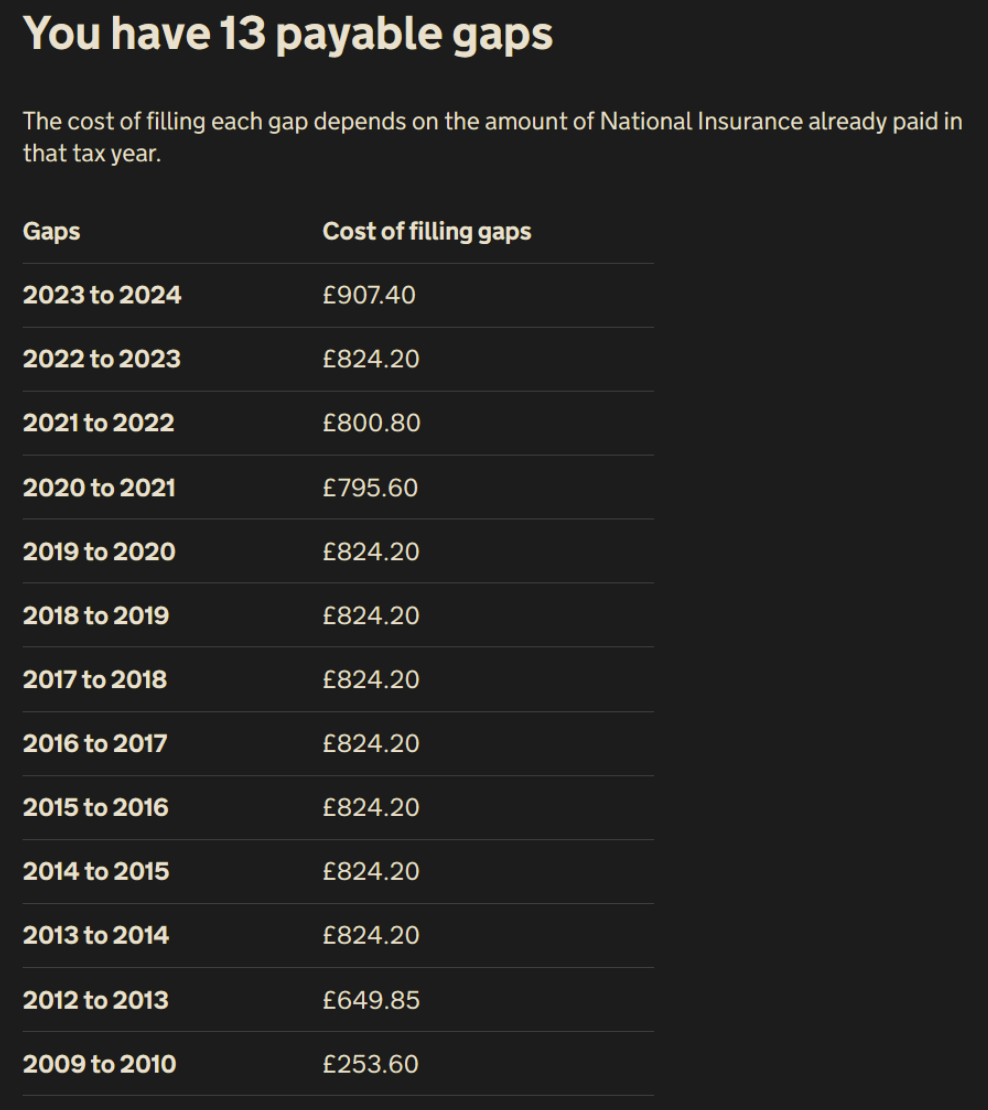The image size is (988, 1110).
Task: Click the "2019 to 2020" tax year label
Action: click(99, 552)
